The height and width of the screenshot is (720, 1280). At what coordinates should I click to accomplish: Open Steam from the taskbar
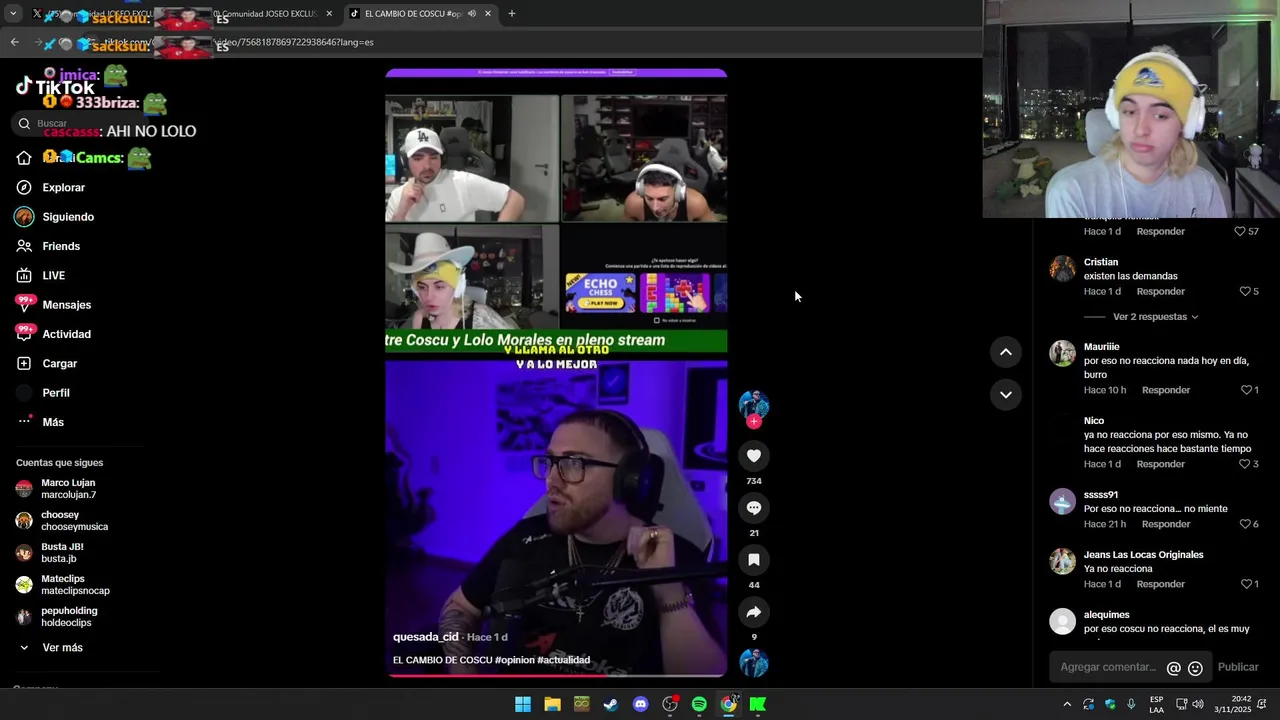pyautogui.click(x=611, y=704)
